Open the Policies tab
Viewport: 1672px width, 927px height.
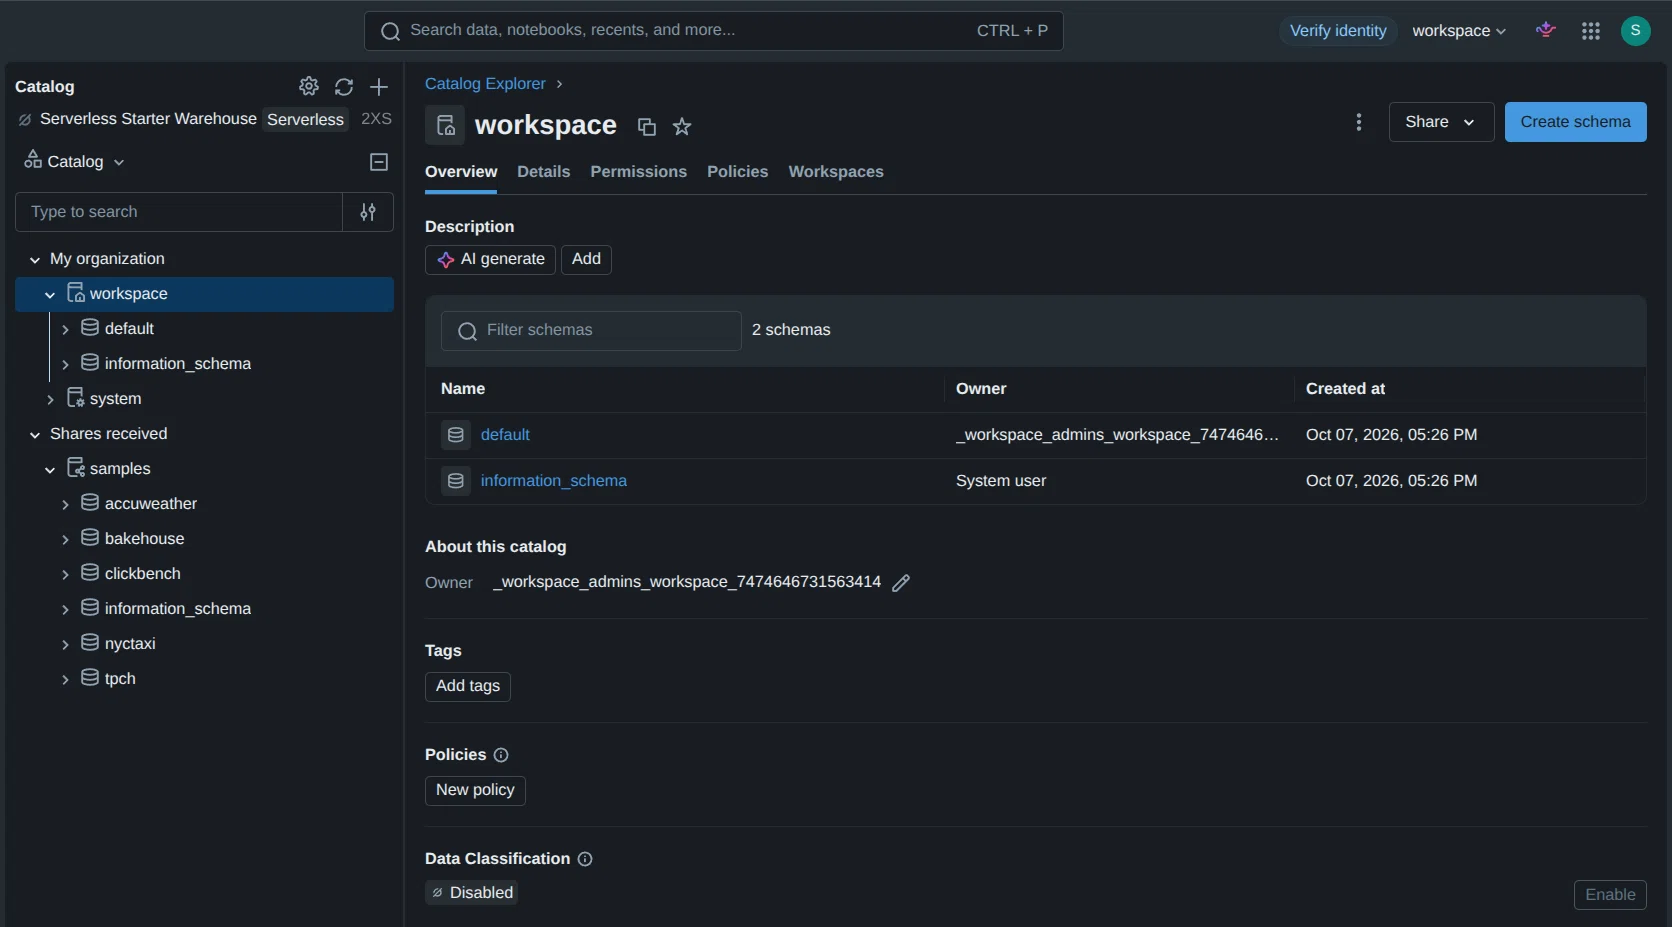(738, 172)
